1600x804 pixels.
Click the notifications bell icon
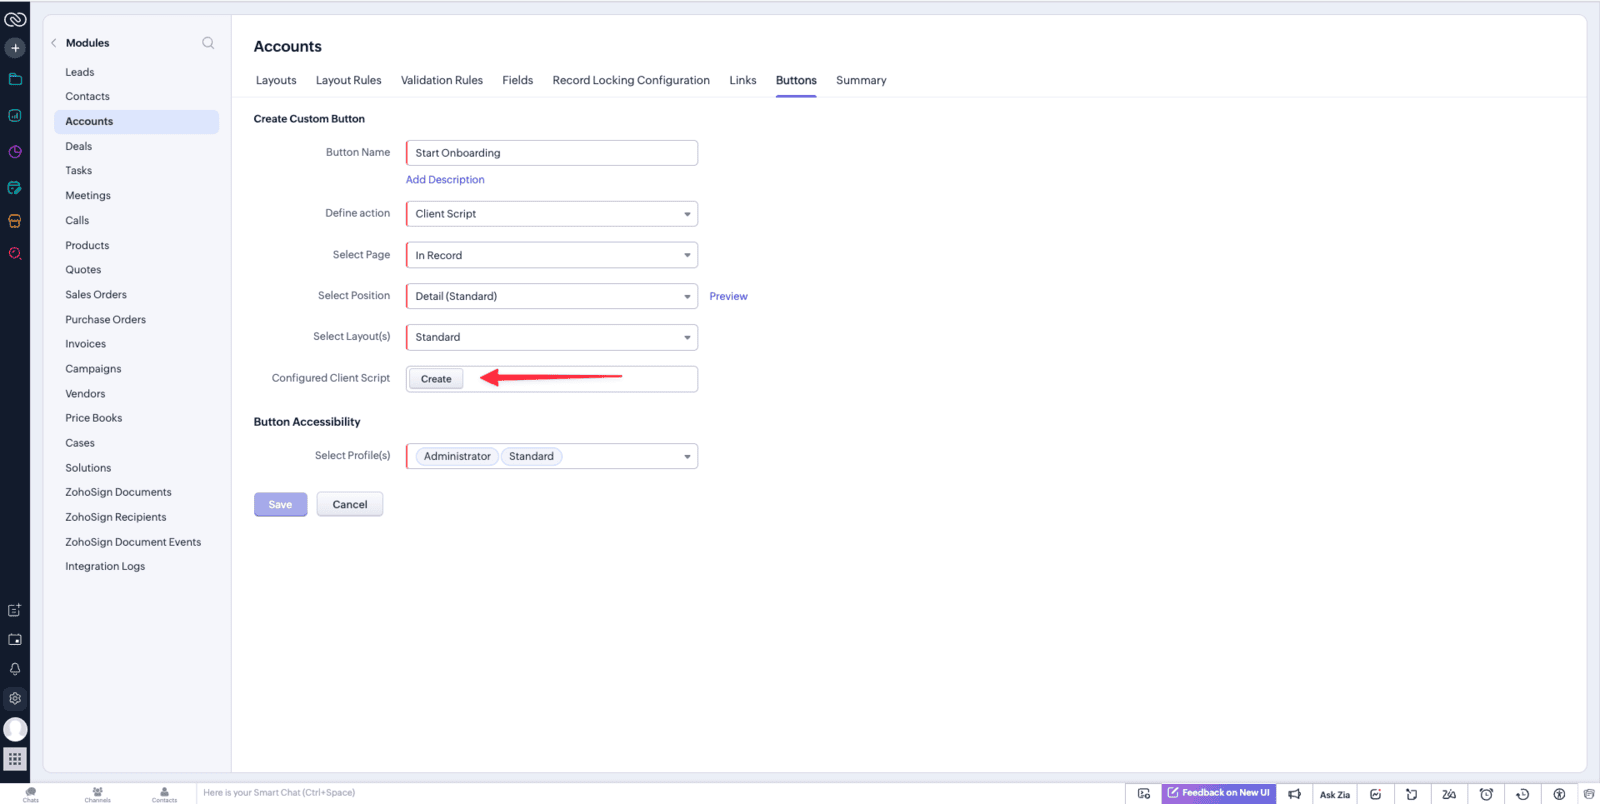(x=15, y=669)
